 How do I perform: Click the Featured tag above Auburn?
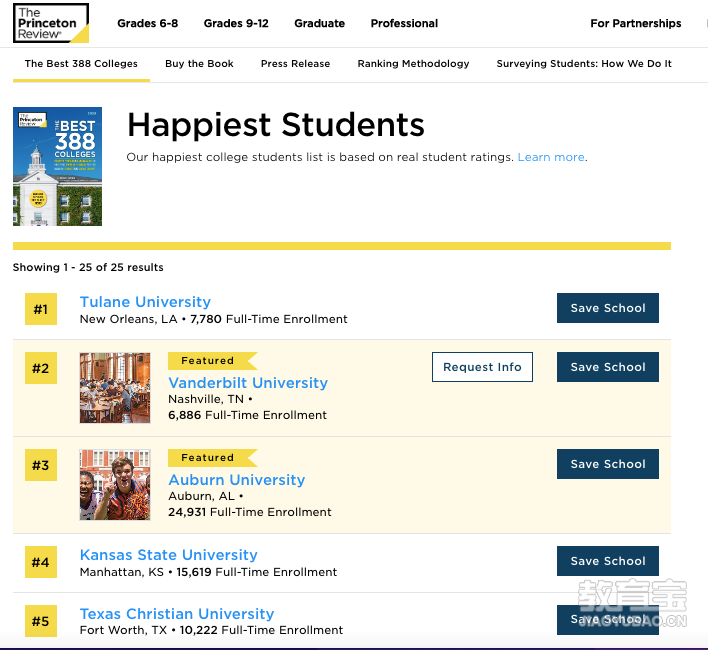tap(212, 458)
